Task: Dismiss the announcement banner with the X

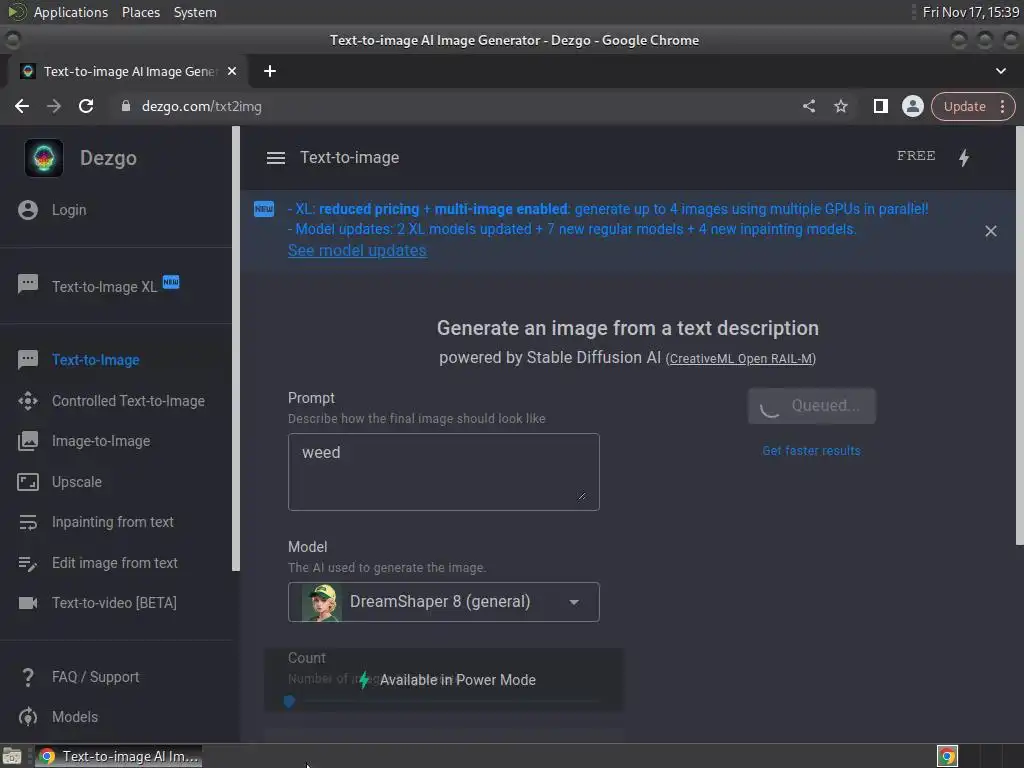Action: click(x=991, y=231)
